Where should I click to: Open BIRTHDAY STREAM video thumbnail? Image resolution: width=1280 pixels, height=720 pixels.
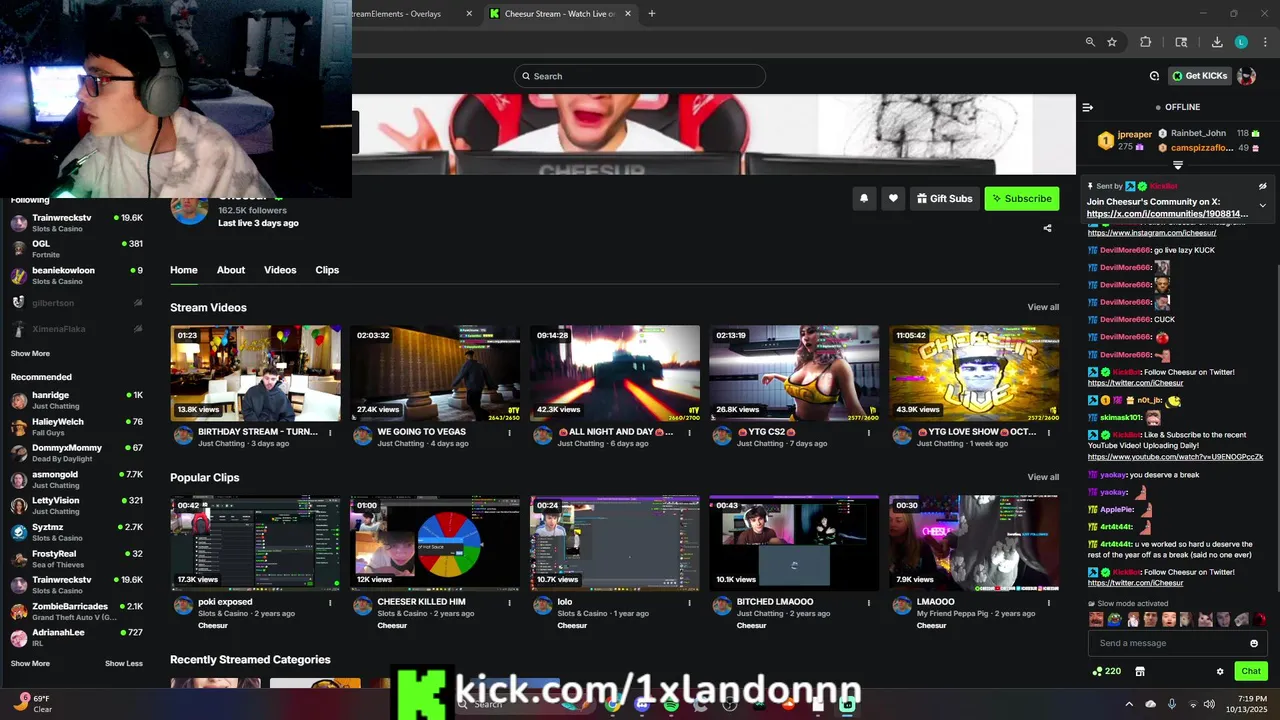click(x=255, y=373)
